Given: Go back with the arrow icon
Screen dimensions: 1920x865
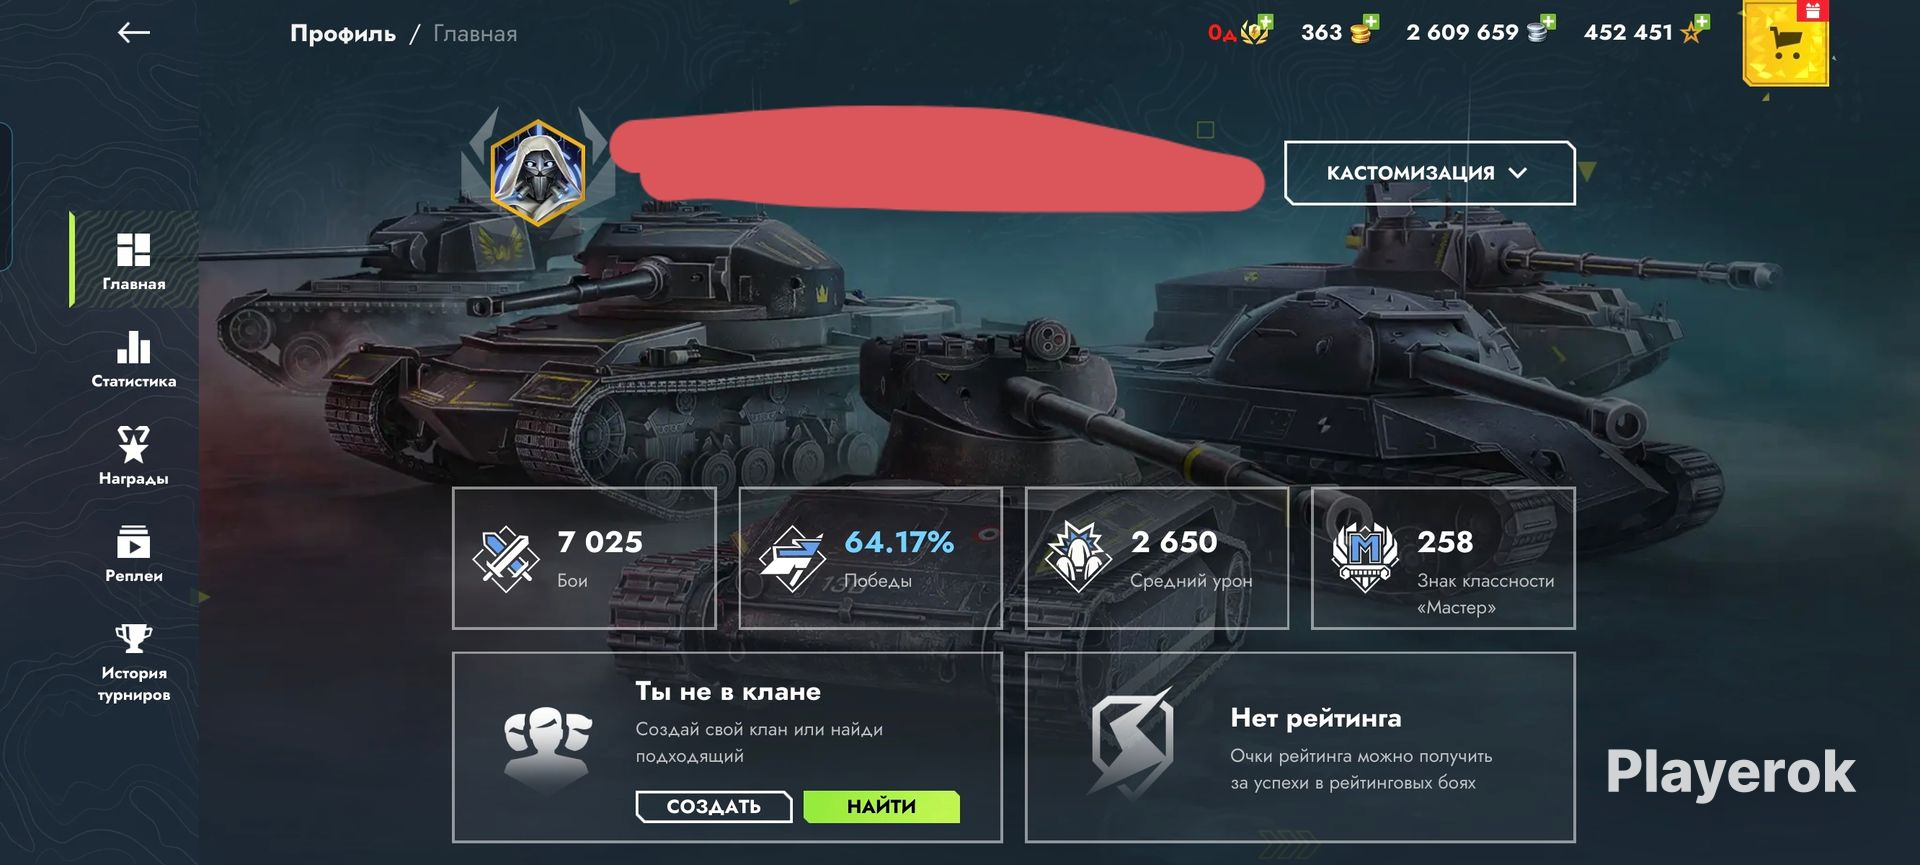Looking at the screenshot, I should tap(133, 33).
